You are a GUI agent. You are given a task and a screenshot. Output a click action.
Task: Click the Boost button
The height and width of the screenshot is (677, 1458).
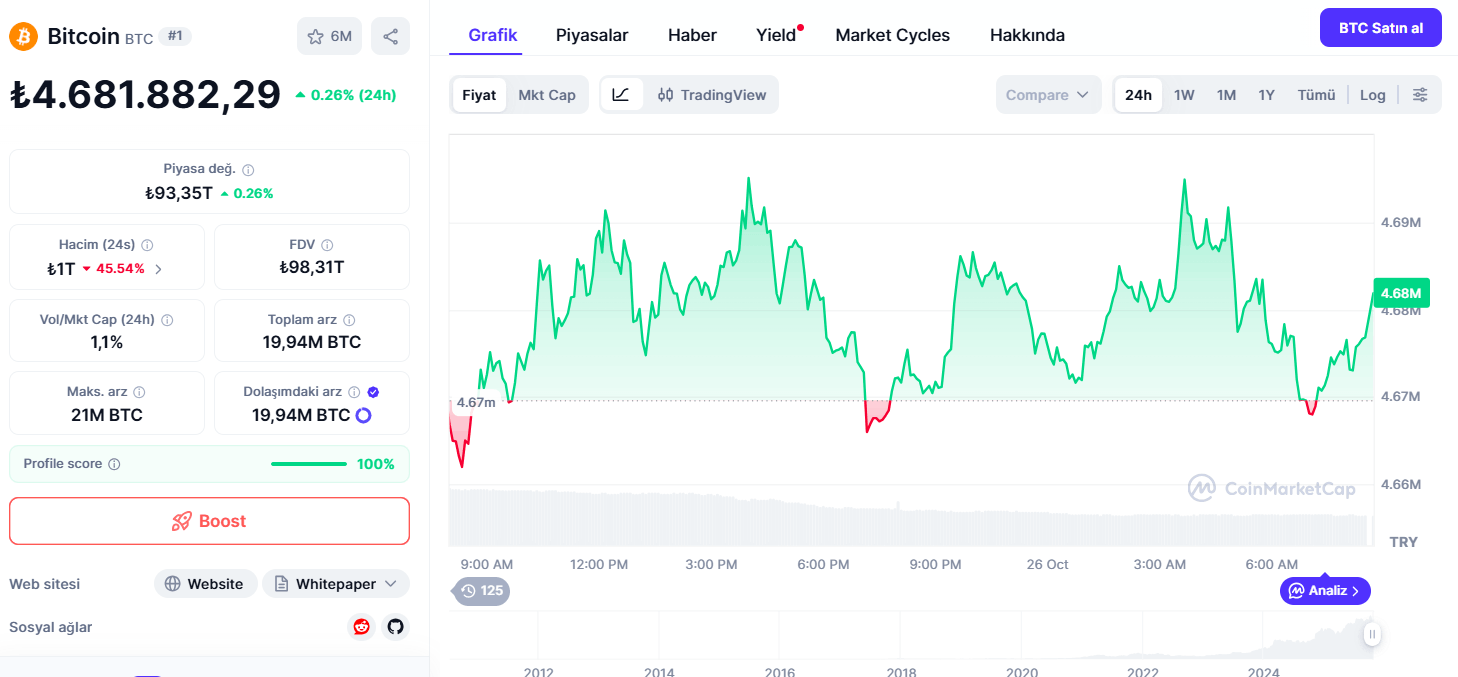(x=209, y=521)
